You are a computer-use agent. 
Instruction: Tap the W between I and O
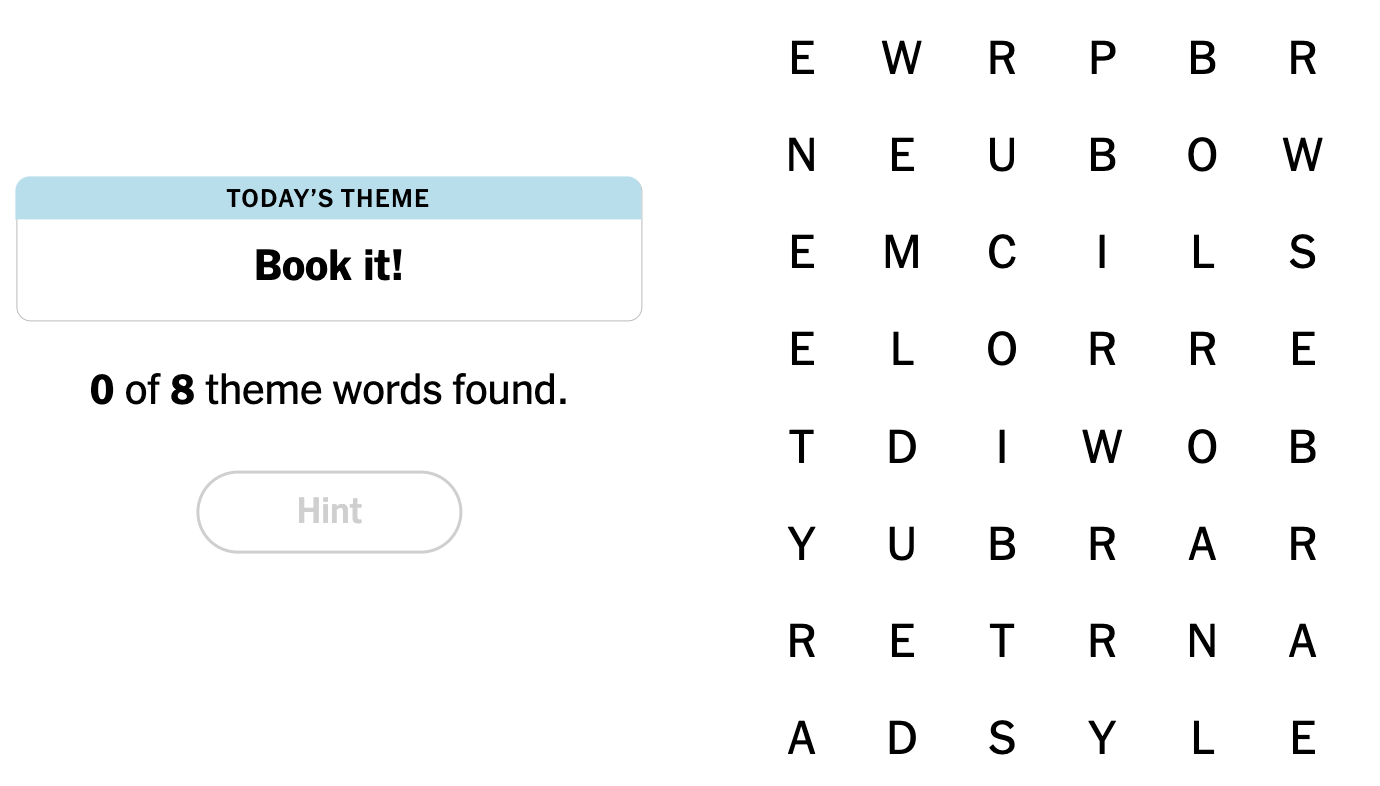coord(1101,447)
